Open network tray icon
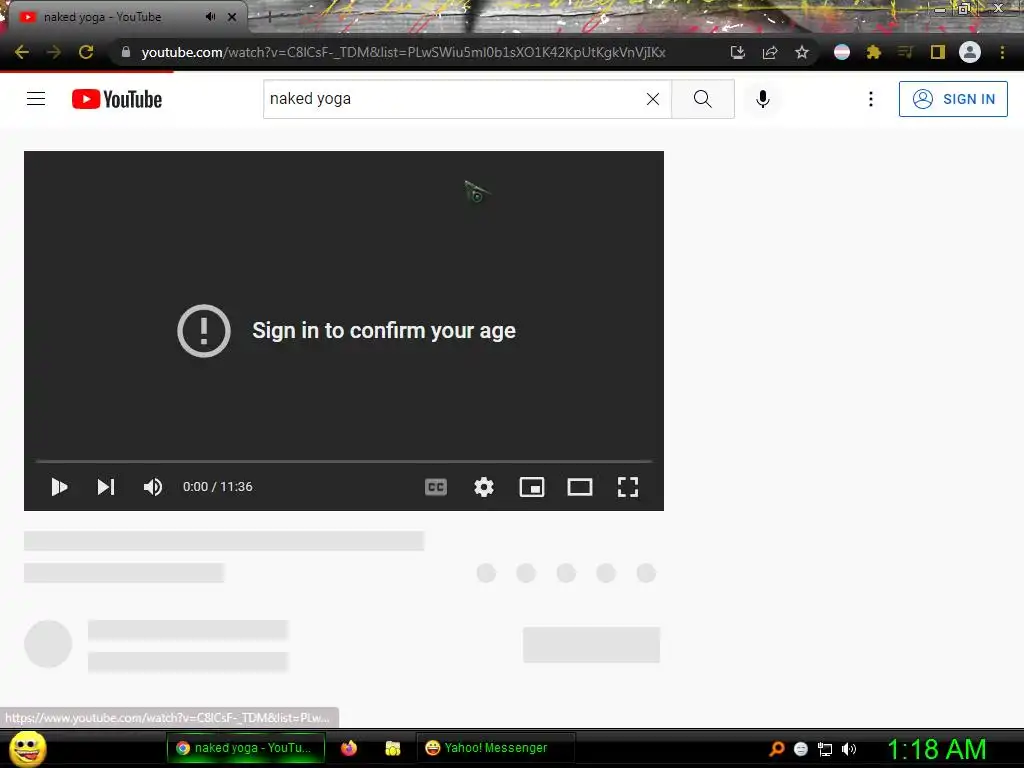Image resolution: width=1024 pixels, height=768 pixels. (x=825, y=749)
